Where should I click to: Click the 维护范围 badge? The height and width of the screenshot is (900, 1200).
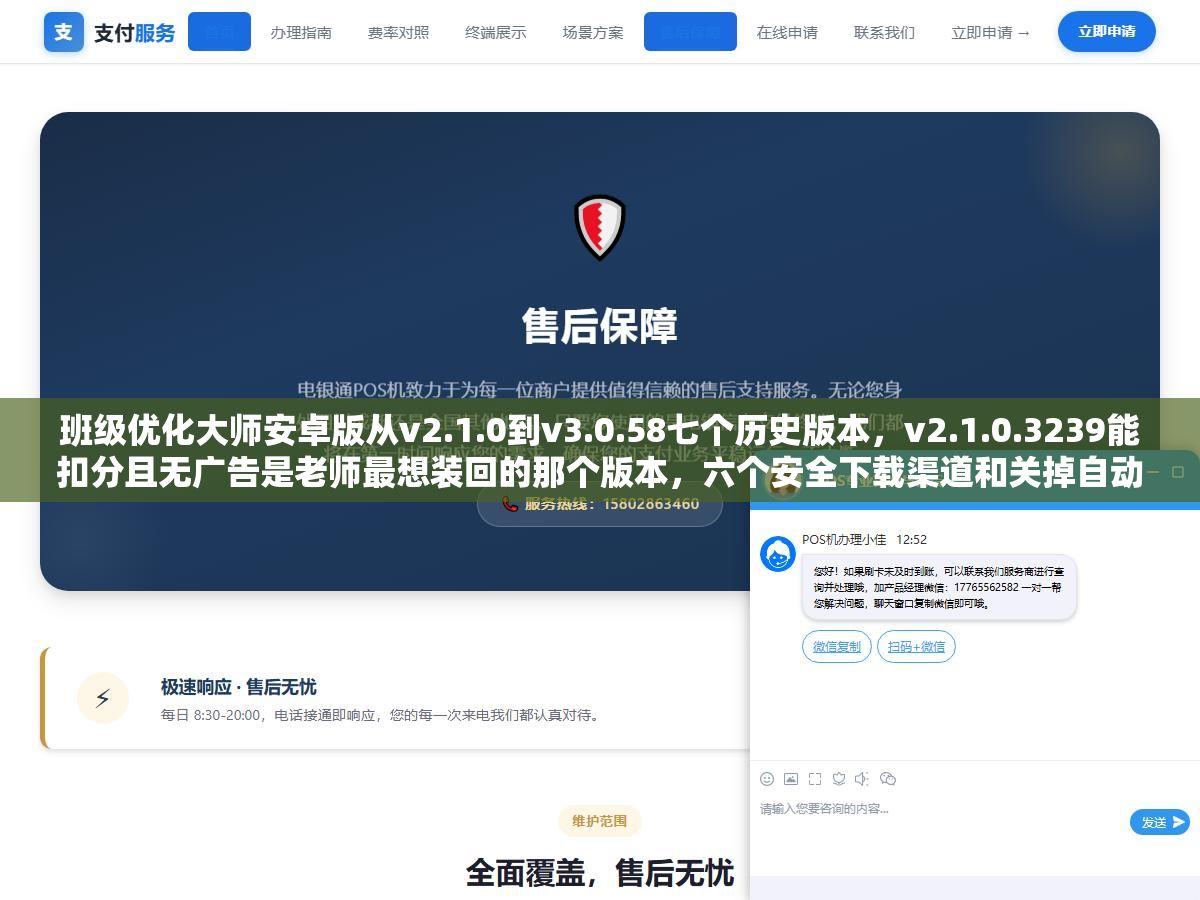point(600,821)
